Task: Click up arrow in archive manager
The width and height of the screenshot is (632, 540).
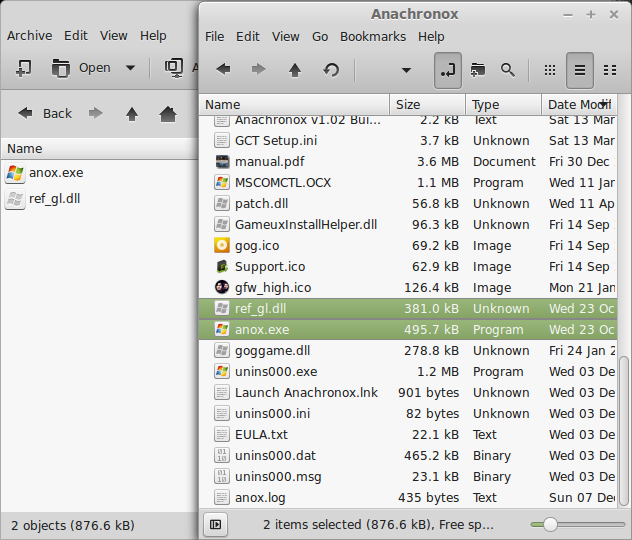Action: point(132,114)
